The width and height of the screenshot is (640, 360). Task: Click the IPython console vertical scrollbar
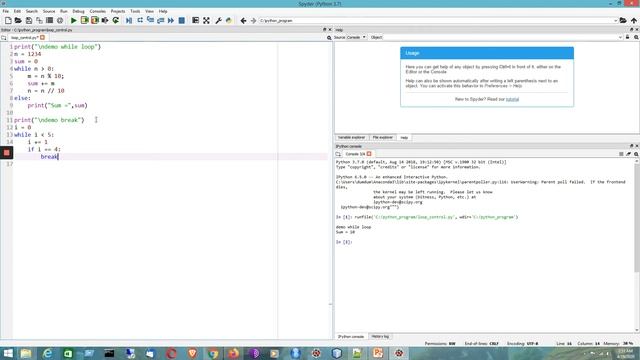point(637,245)
